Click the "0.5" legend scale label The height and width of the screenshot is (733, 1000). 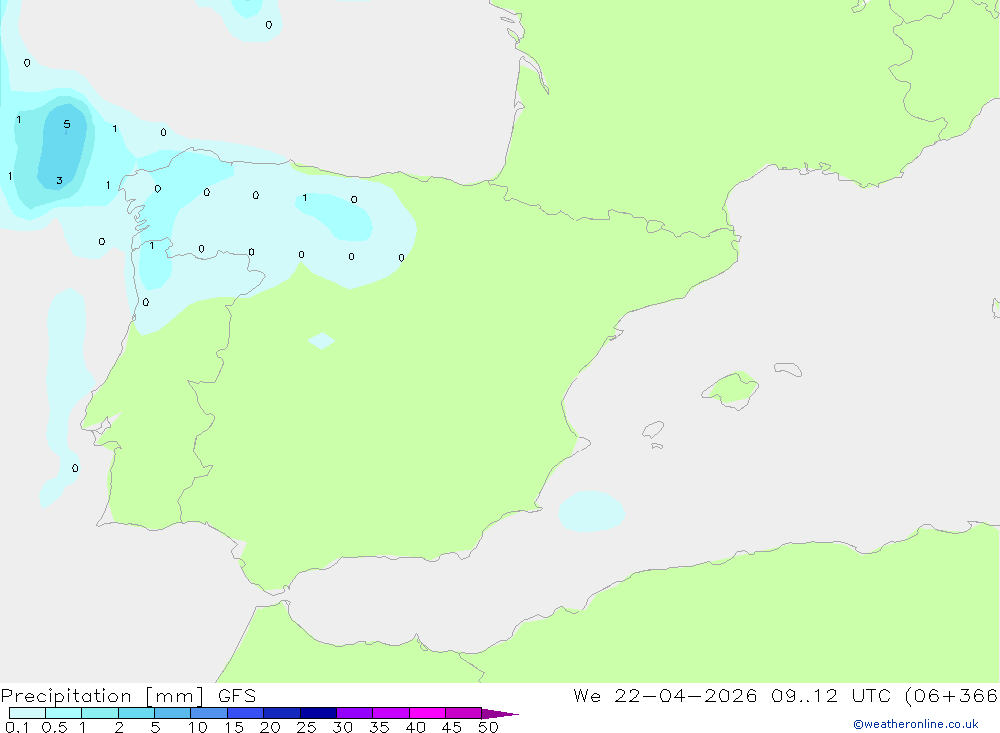point(54,727)
